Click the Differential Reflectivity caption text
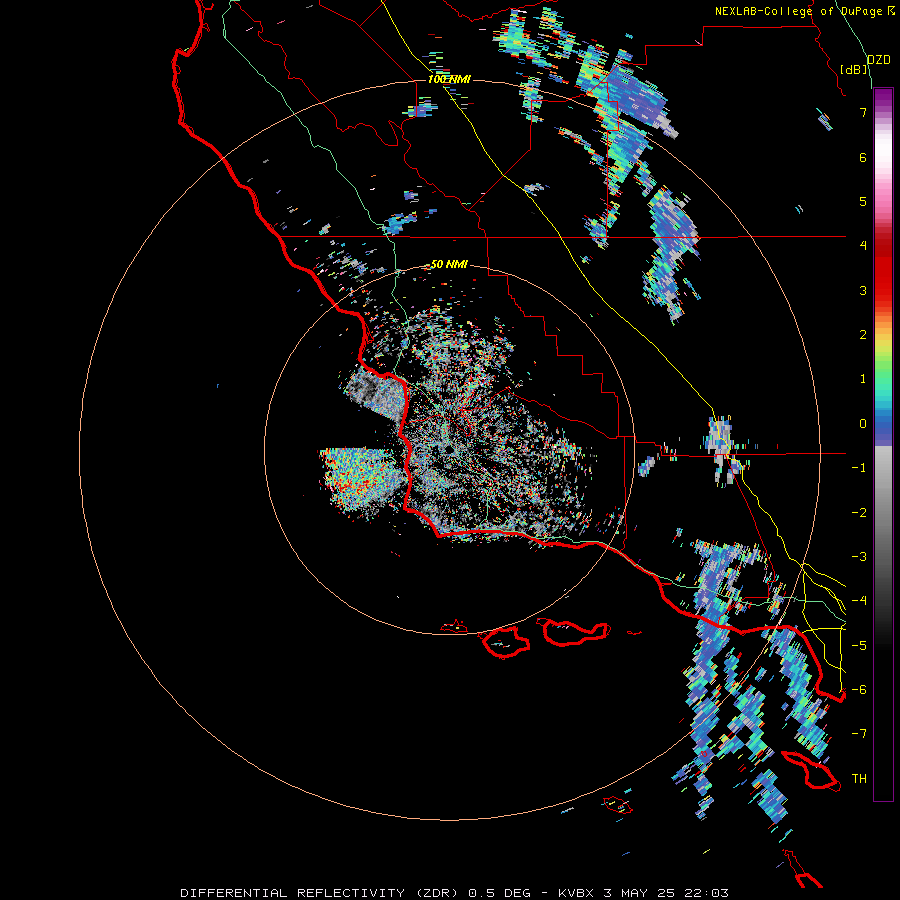 pos(319,893)
